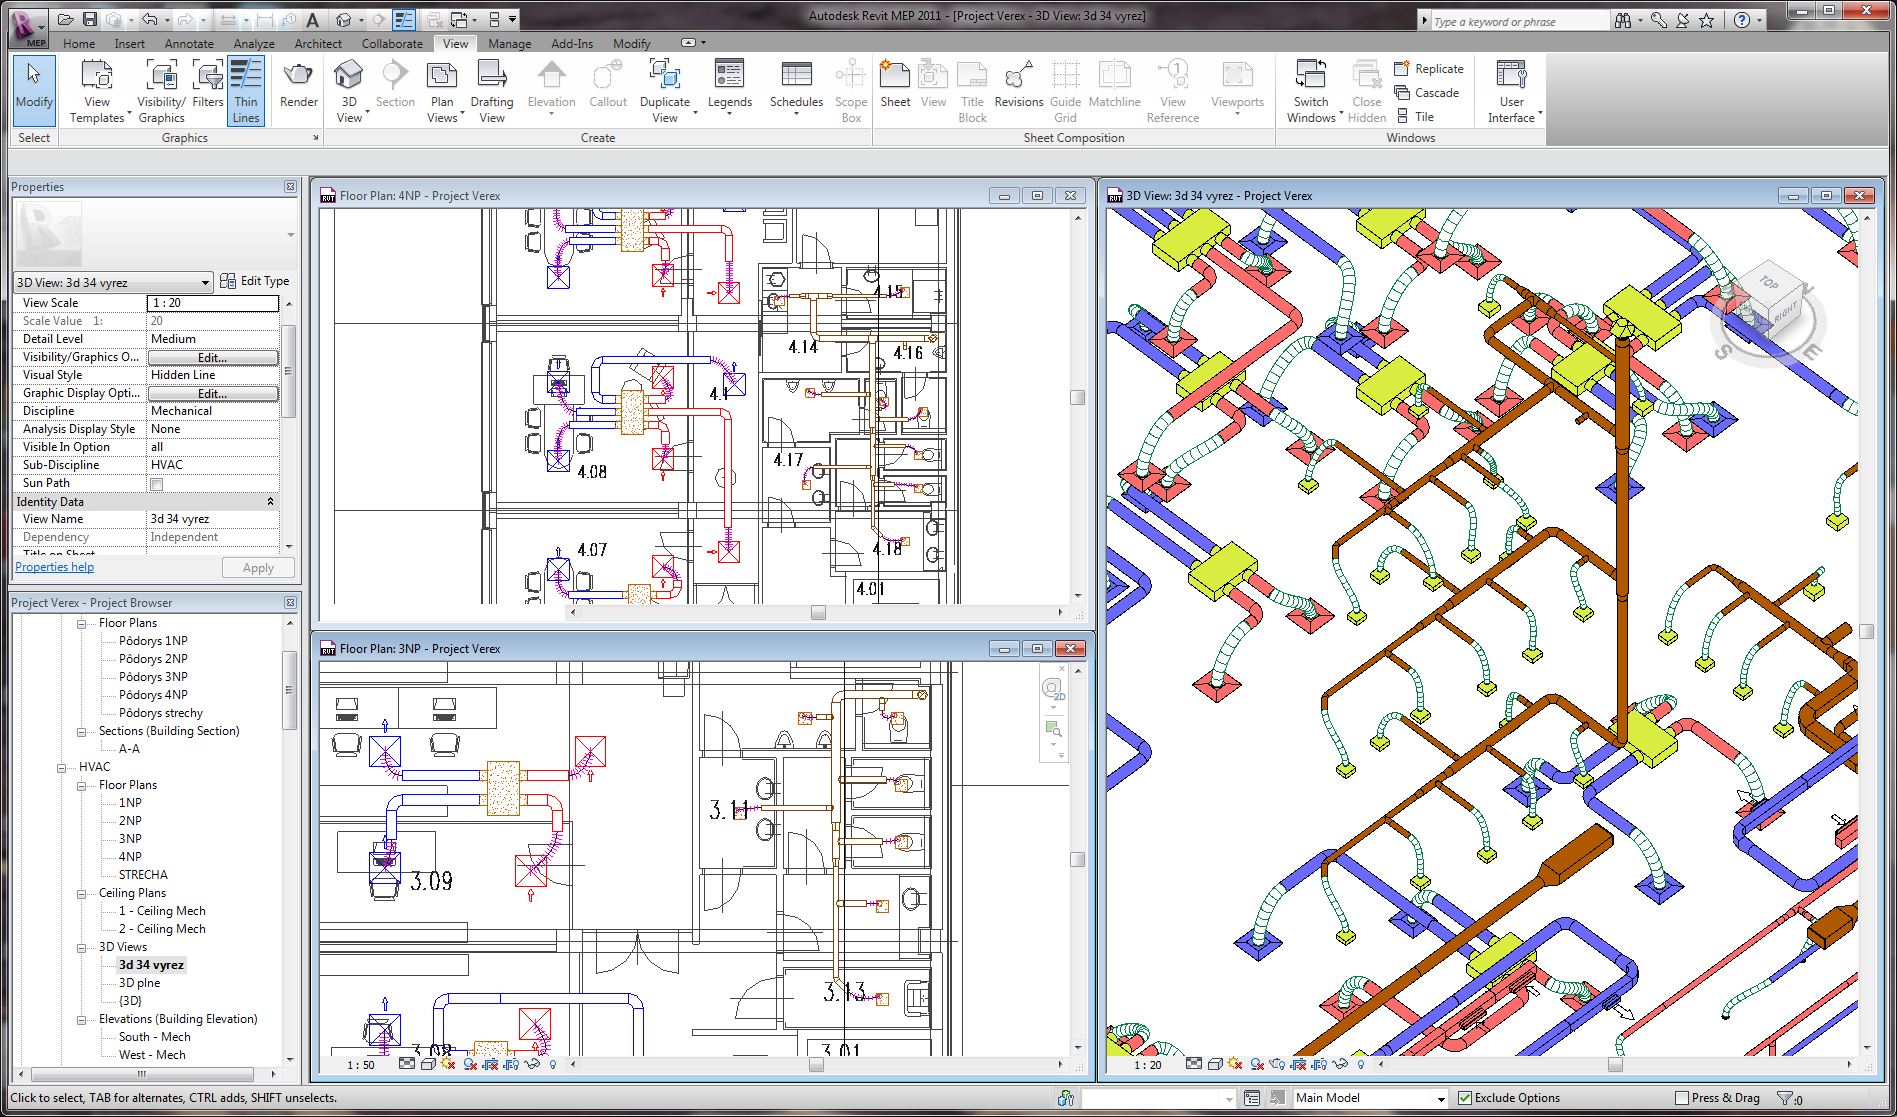Switch to the Annotate ribbon tab
The height and width of the screenshot is (1117, 1897).
pyautogui.click(x=189, y=44)
